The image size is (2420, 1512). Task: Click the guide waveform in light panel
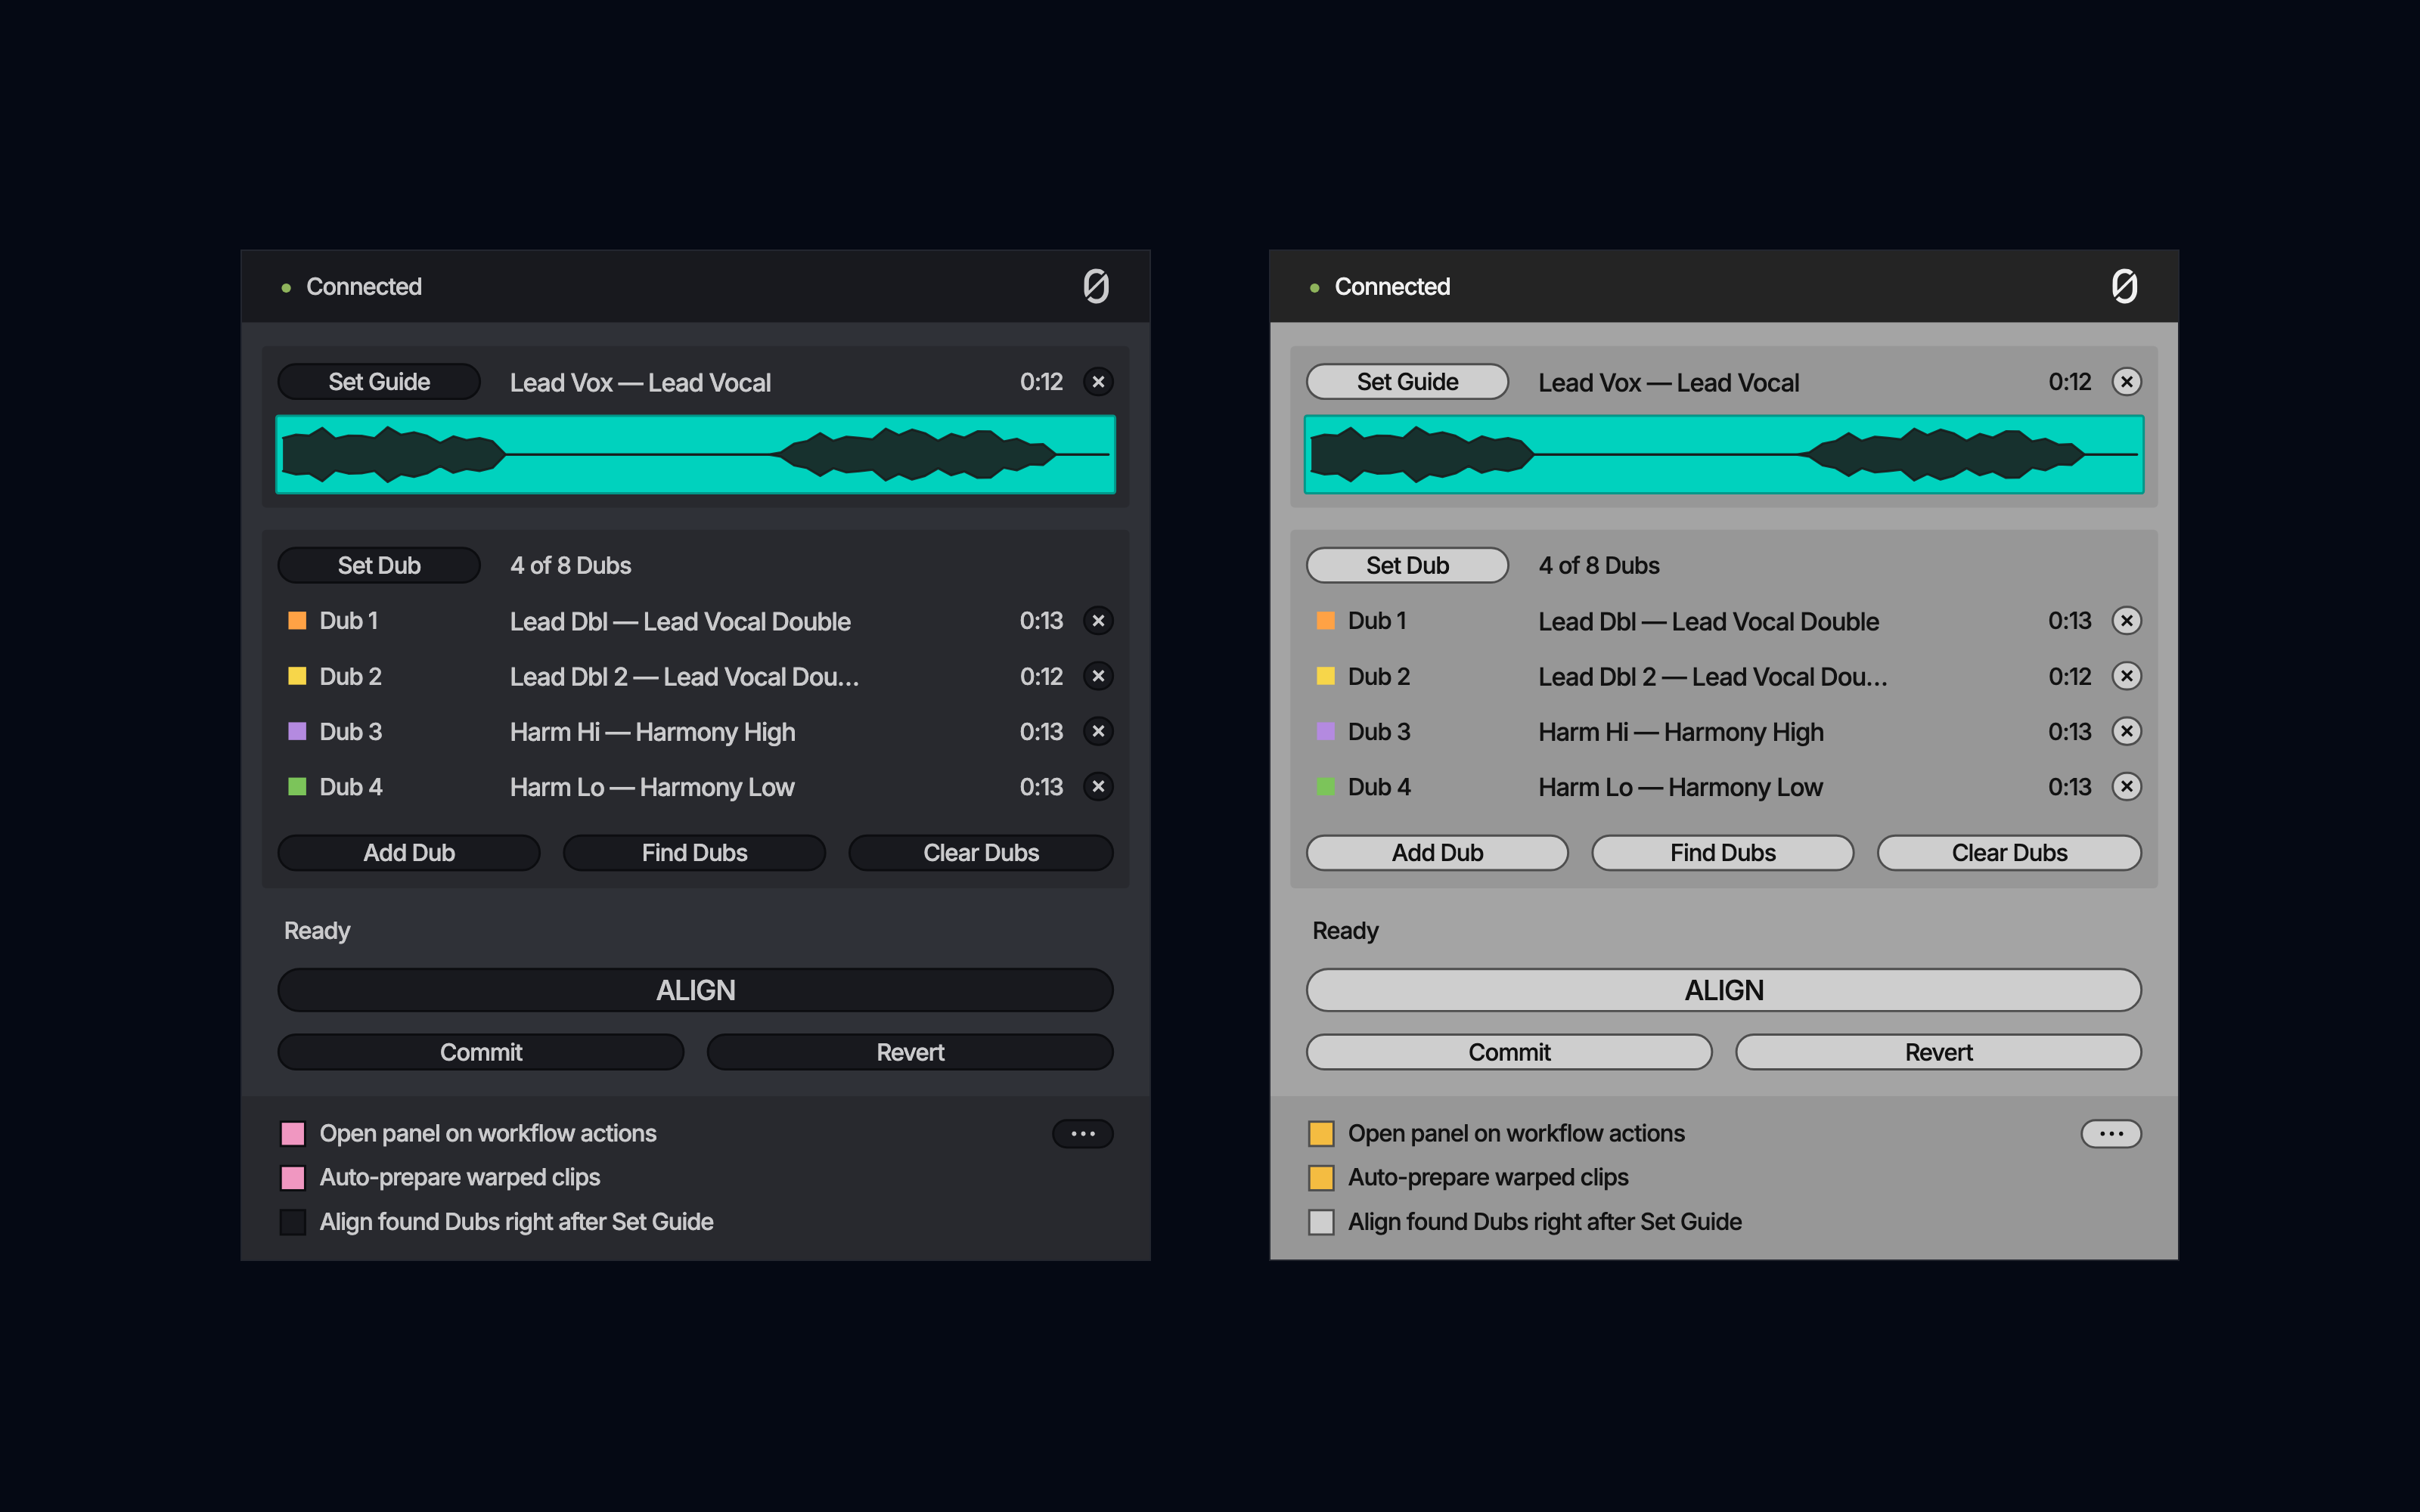1724,455
